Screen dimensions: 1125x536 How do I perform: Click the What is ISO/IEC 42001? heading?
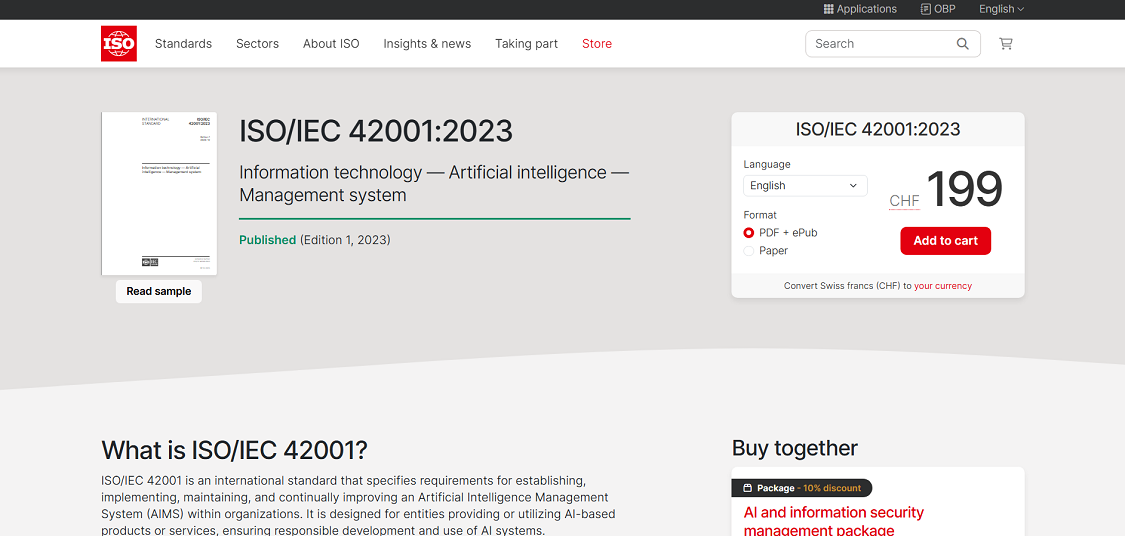235,450
